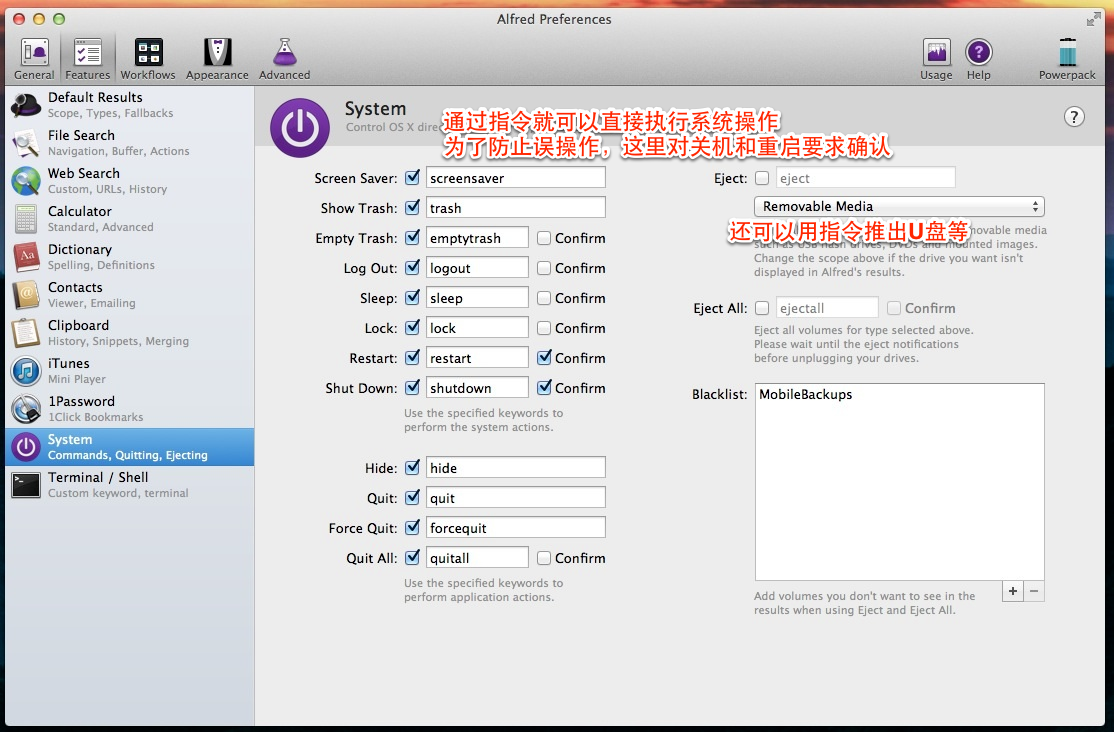Open the Dictionary settings
1114x732 pixels.
(130, 257)
